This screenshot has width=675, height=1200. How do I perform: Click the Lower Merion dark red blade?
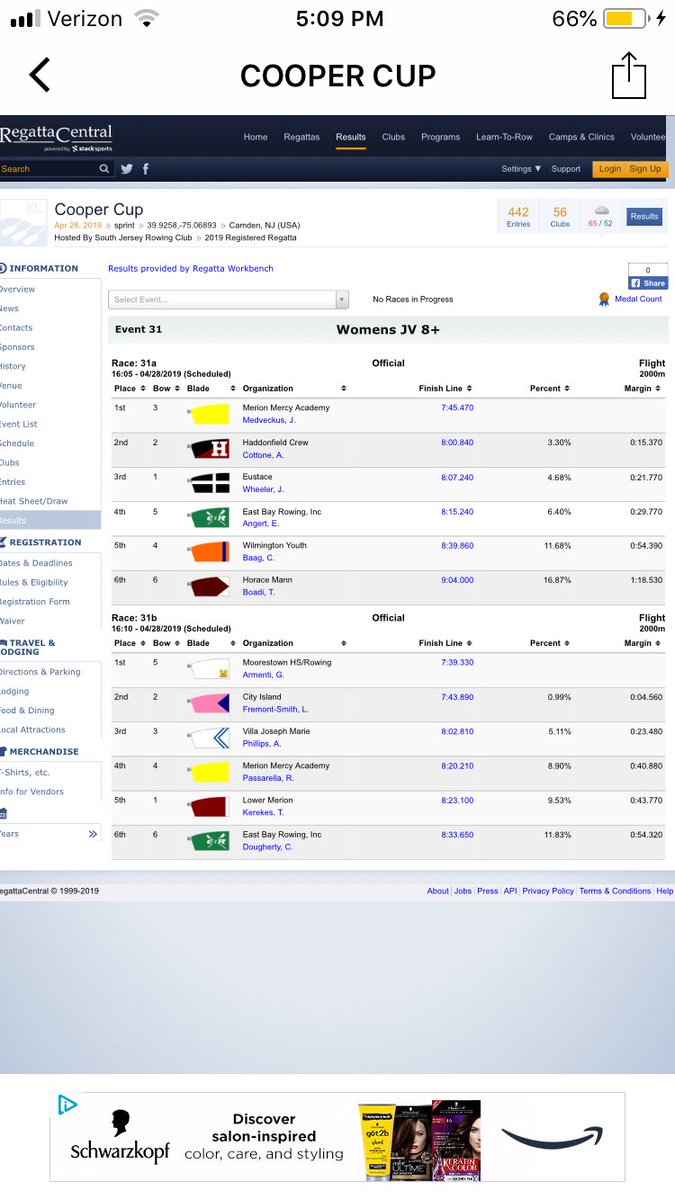(208, 806)
